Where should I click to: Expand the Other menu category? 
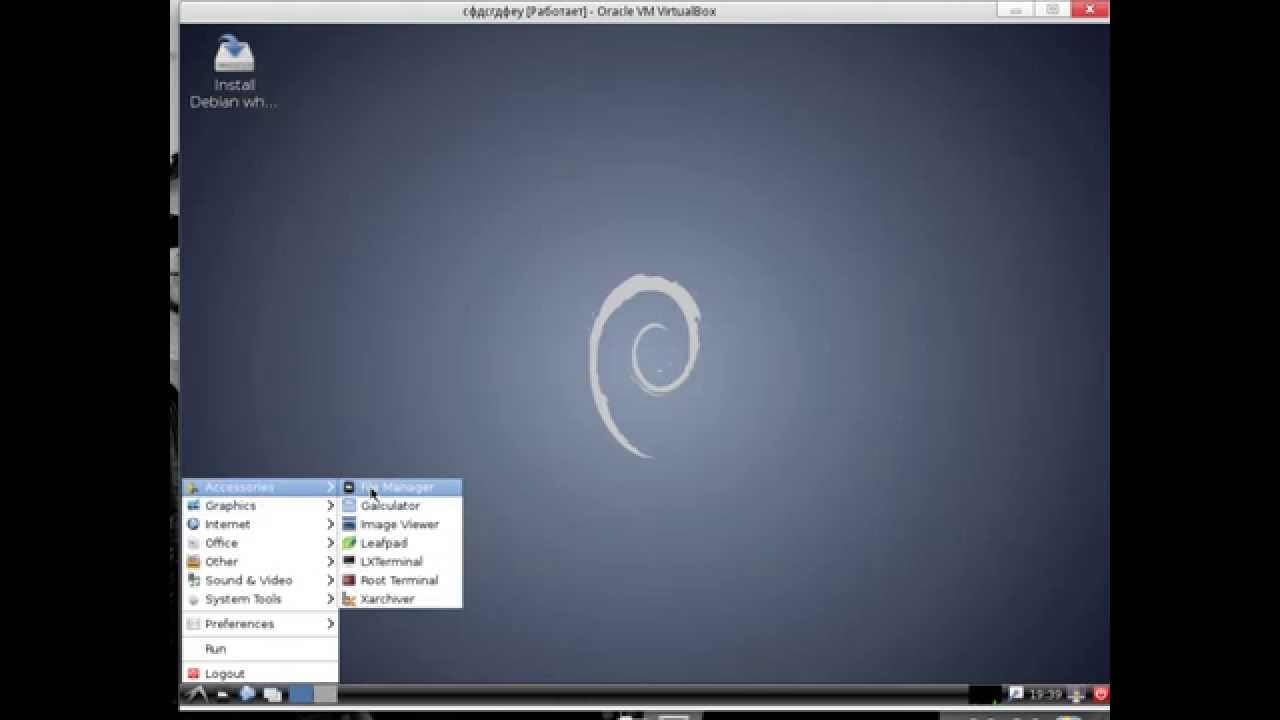point(260,562)
